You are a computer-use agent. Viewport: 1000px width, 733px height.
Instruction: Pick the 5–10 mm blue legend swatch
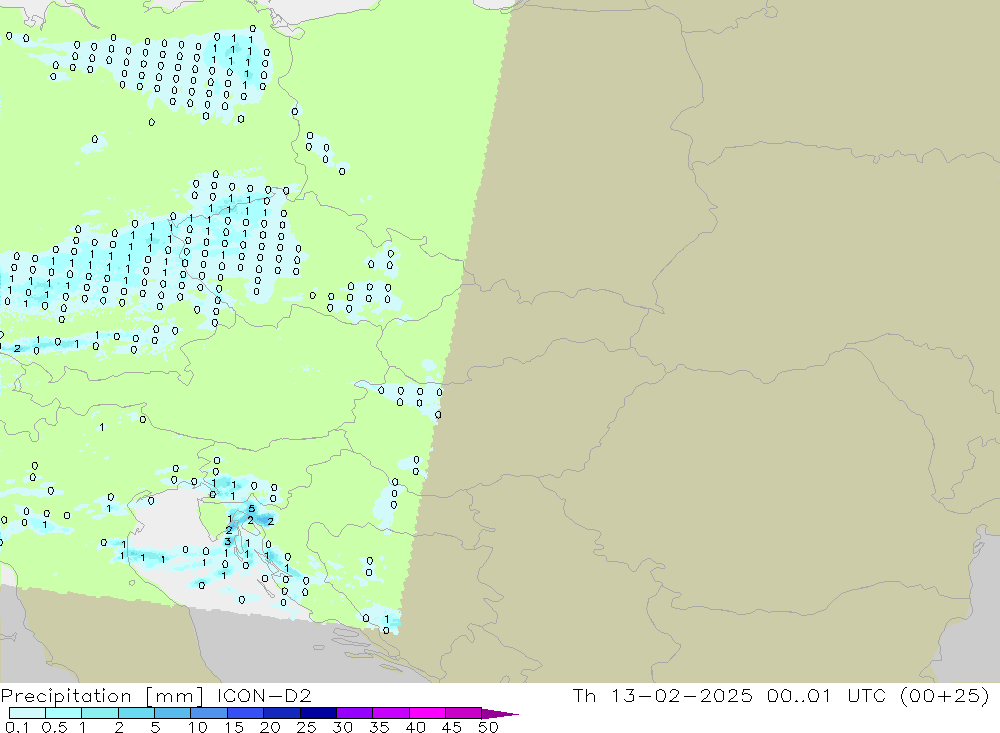pos(172,713)
